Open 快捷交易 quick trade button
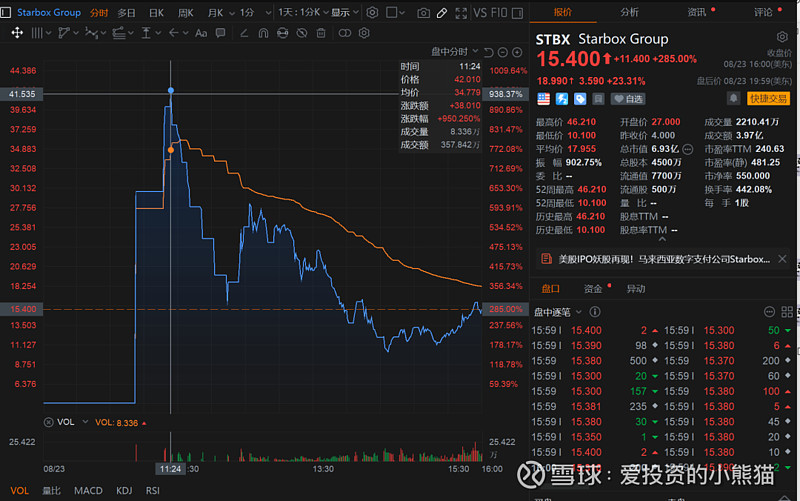The height and width of the screenshot is (501, 800). pos(768,98)
